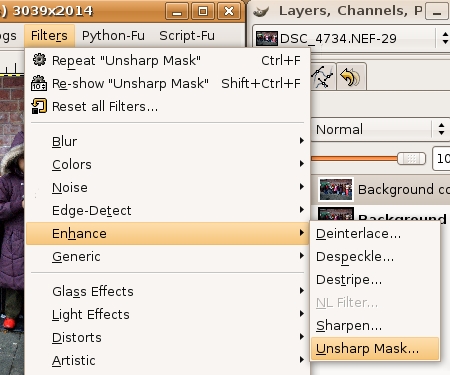
Task: Open the Paths tab icon
Action: (x=323, y=77)
